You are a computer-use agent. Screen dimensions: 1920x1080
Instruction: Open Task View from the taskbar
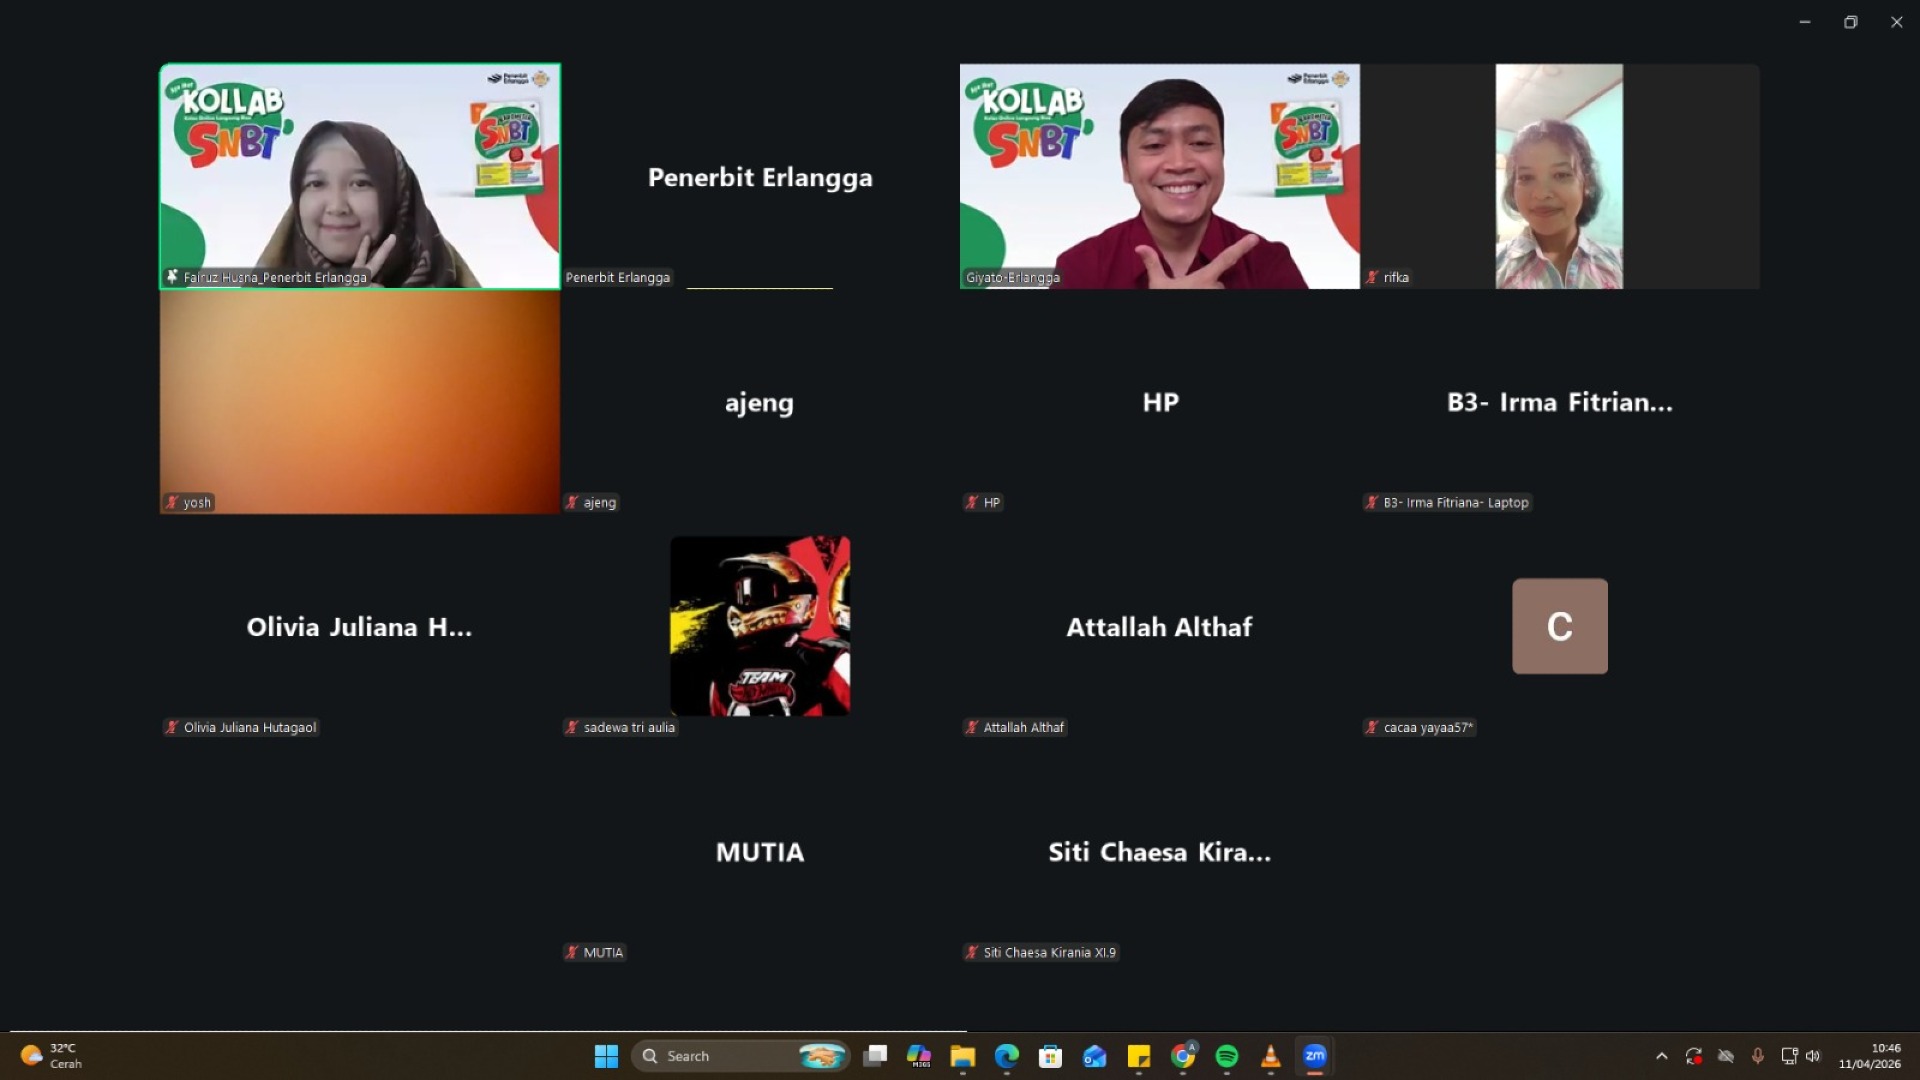[875, 1056]
